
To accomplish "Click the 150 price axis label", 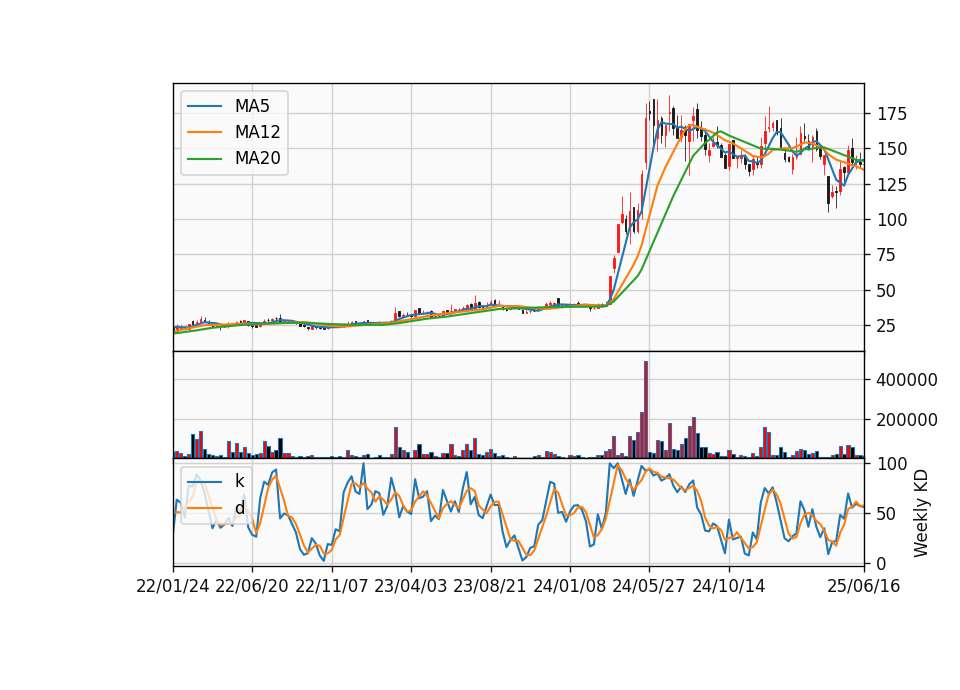I will (x=892, y=149).
